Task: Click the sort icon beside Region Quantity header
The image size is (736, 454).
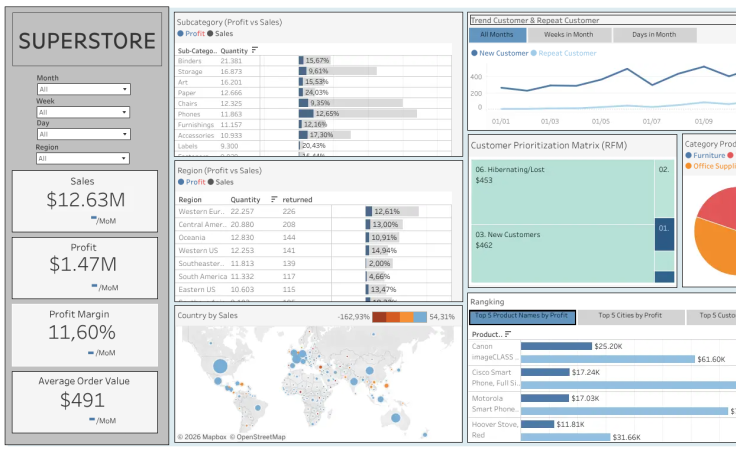Action: click(x=274, y=199)
